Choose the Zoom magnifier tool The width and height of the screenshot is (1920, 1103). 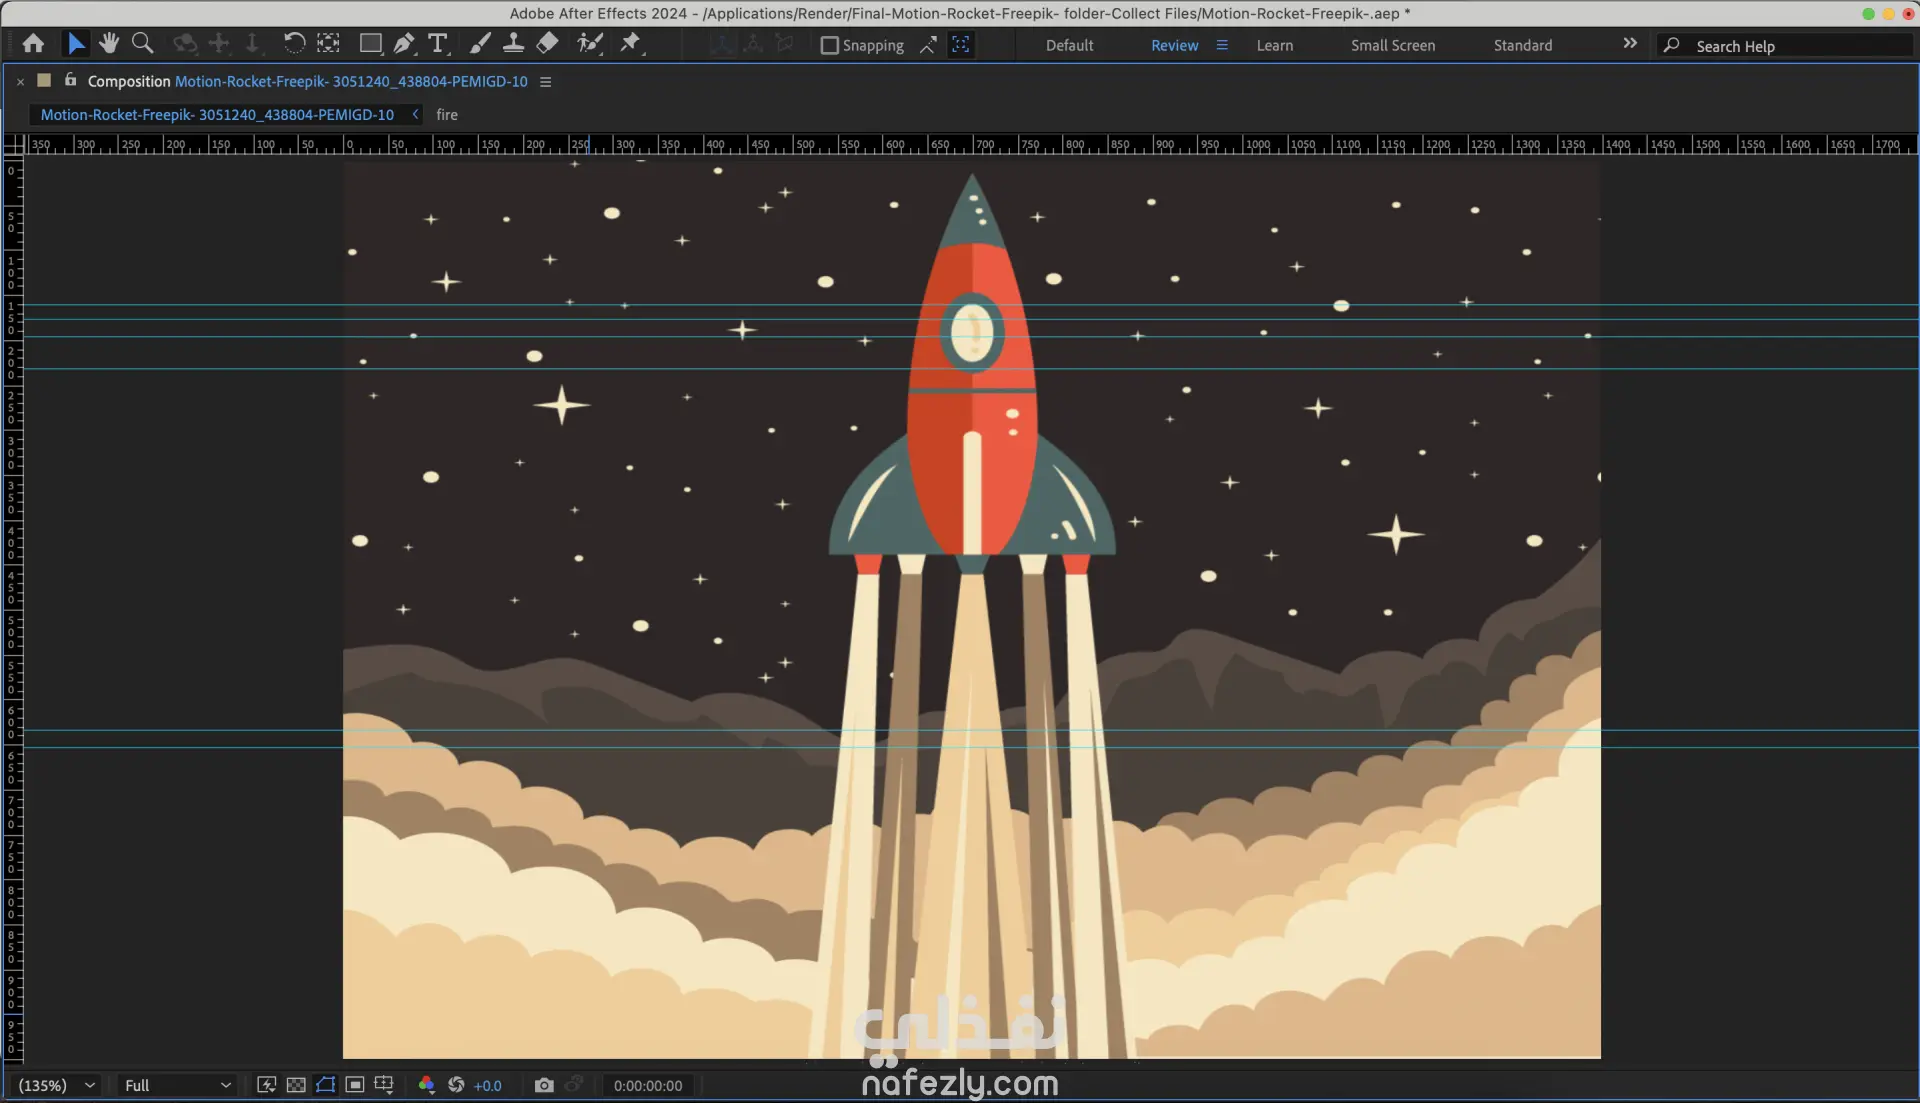[x=143, y=44]
